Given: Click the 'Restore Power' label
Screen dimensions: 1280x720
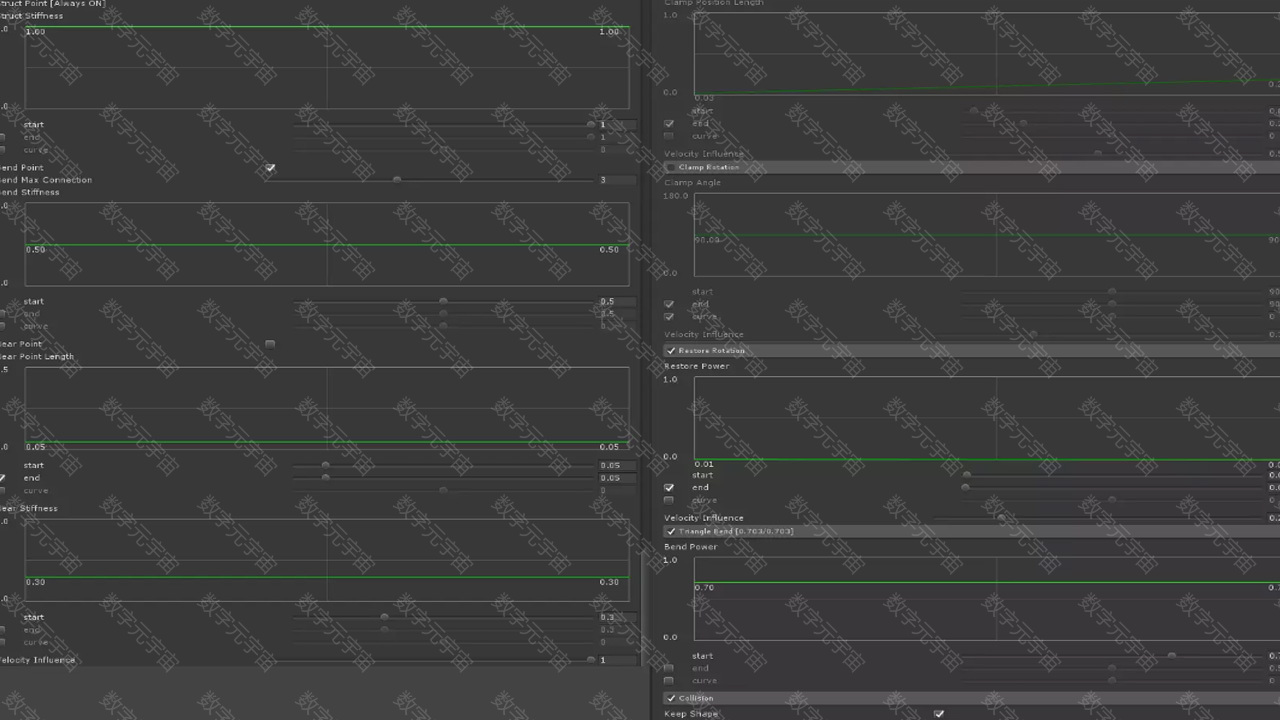Looking at the screenshot, I should [x=697, y=366].
